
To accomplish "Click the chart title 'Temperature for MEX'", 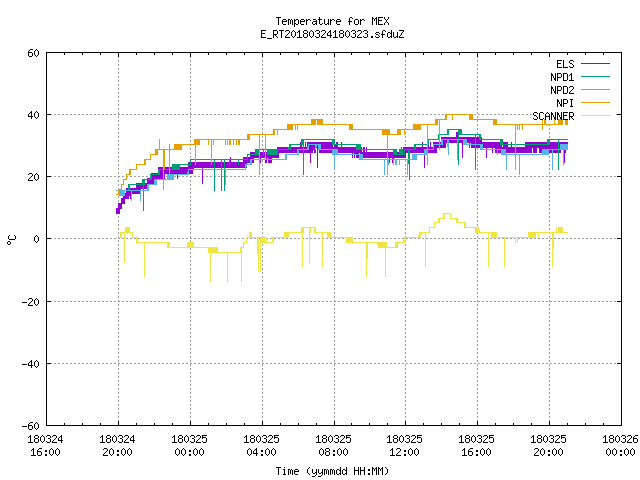I will tap(332, 21).
